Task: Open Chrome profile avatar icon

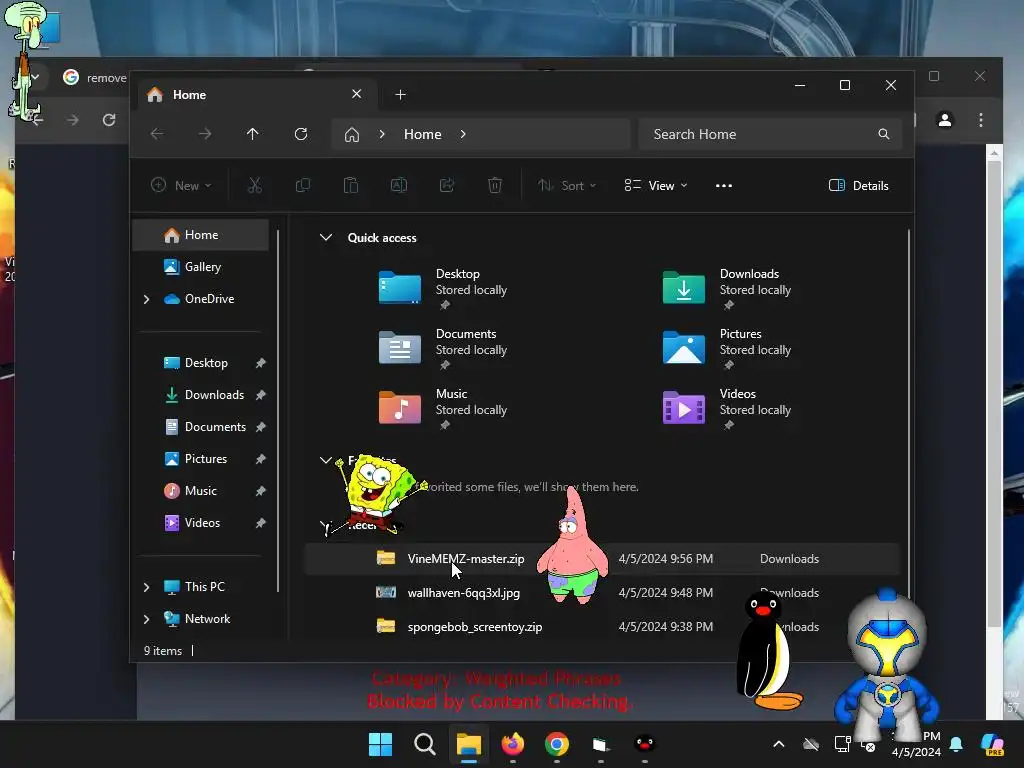Action: [x=944, y=120]
